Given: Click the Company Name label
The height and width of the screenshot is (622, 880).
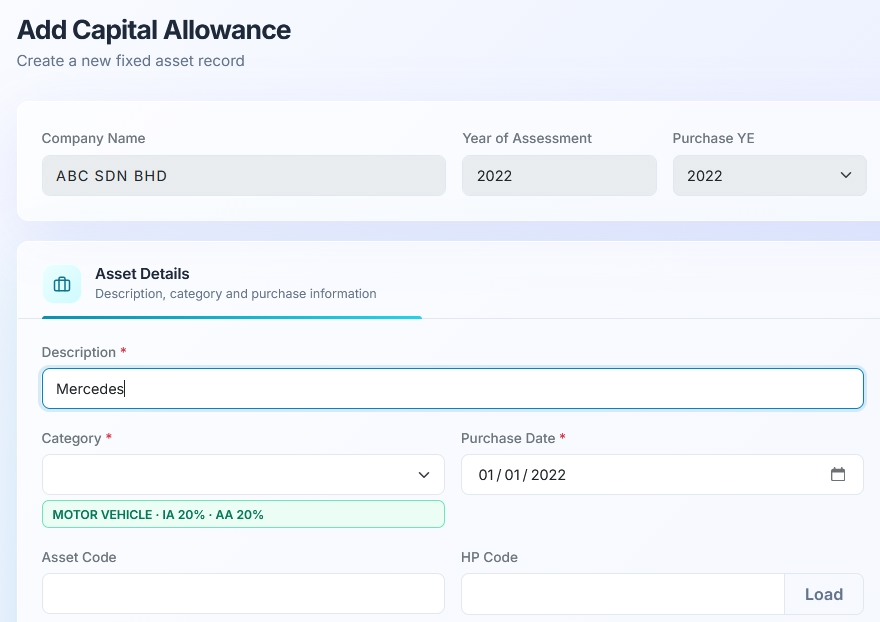Looking at the screenshot, I should [x=93, y=138].
